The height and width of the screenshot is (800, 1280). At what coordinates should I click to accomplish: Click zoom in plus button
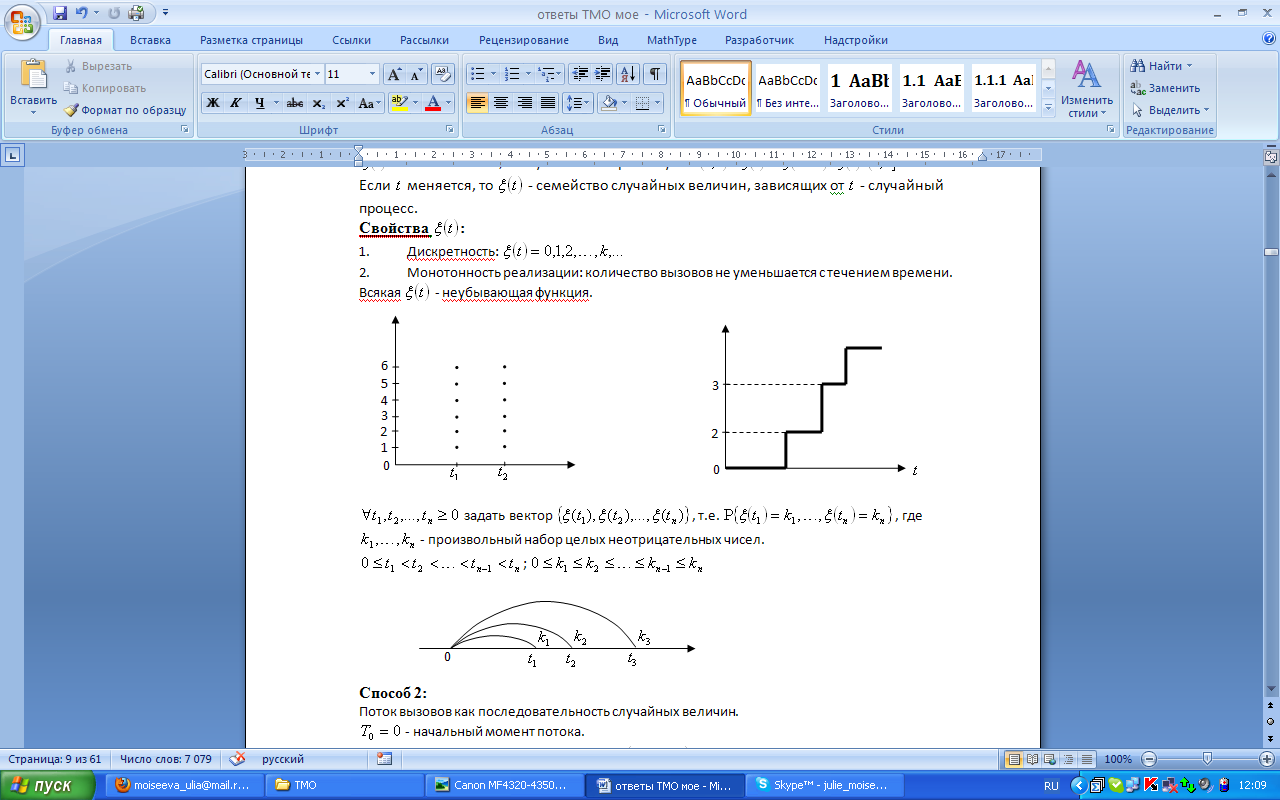tap(1266, 759)
